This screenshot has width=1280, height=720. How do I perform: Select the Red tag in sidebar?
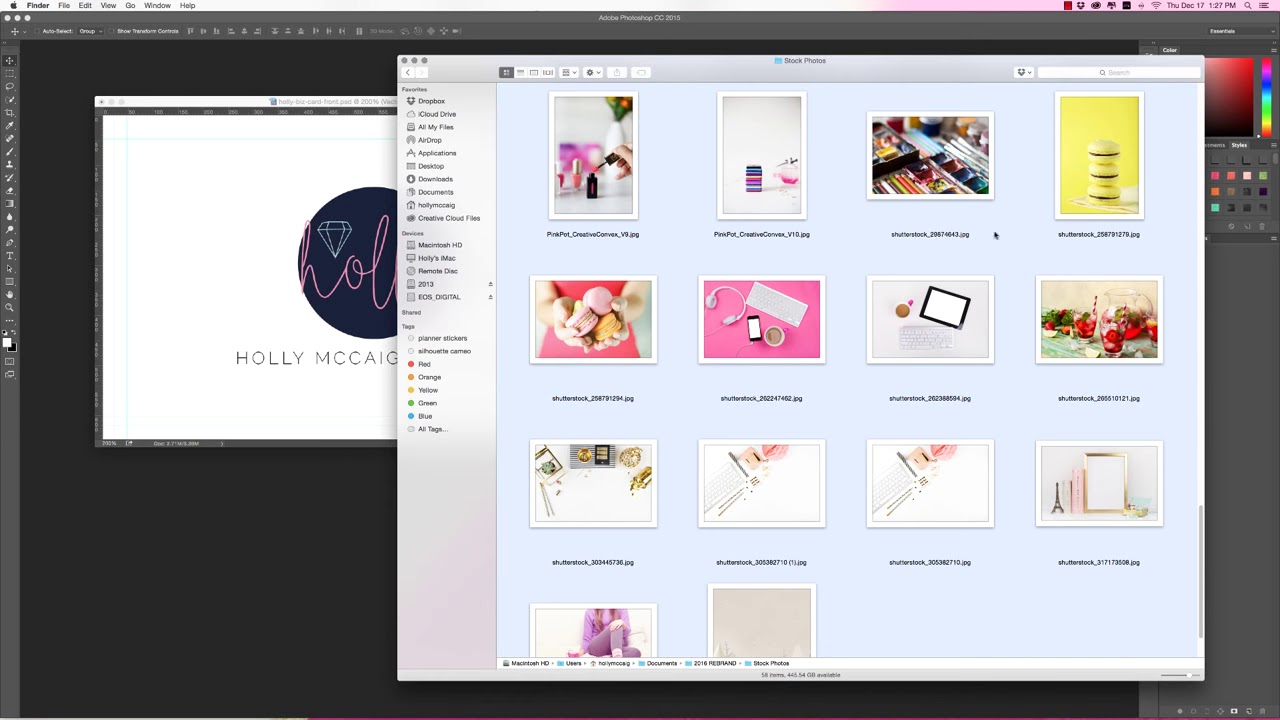point(424,364)
